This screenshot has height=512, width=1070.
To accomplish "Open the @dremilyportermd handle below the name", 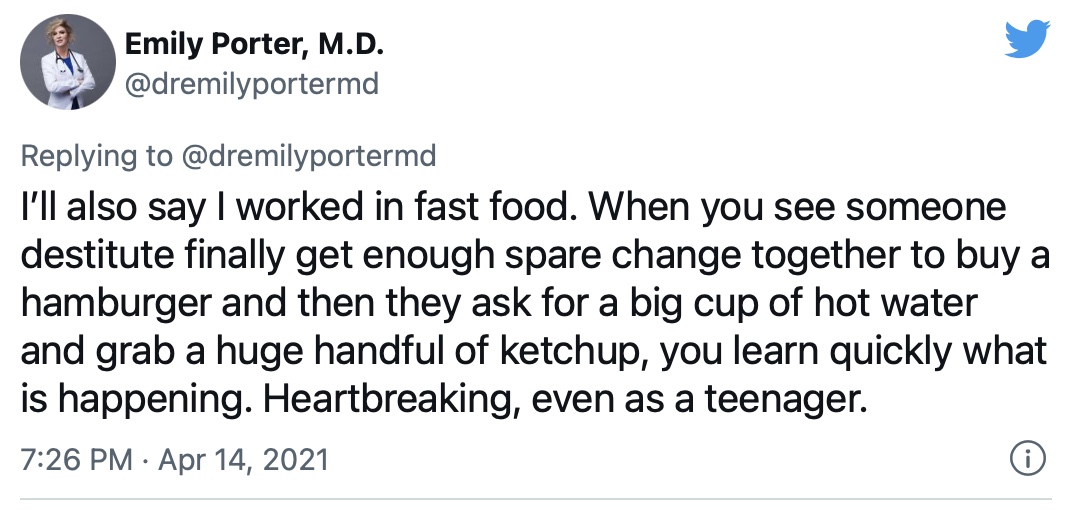I will (x=252, y=85).
